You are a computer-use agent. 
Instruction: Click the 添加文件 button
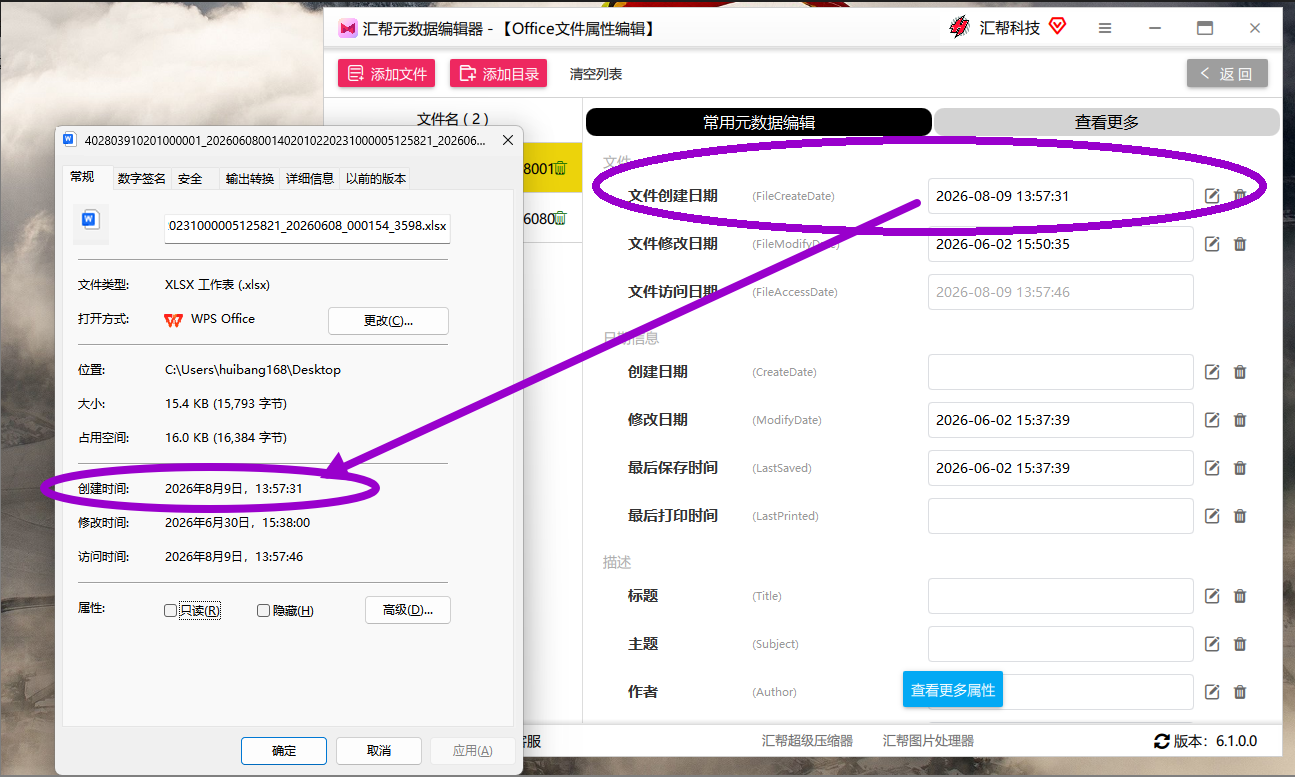(386, 73)
